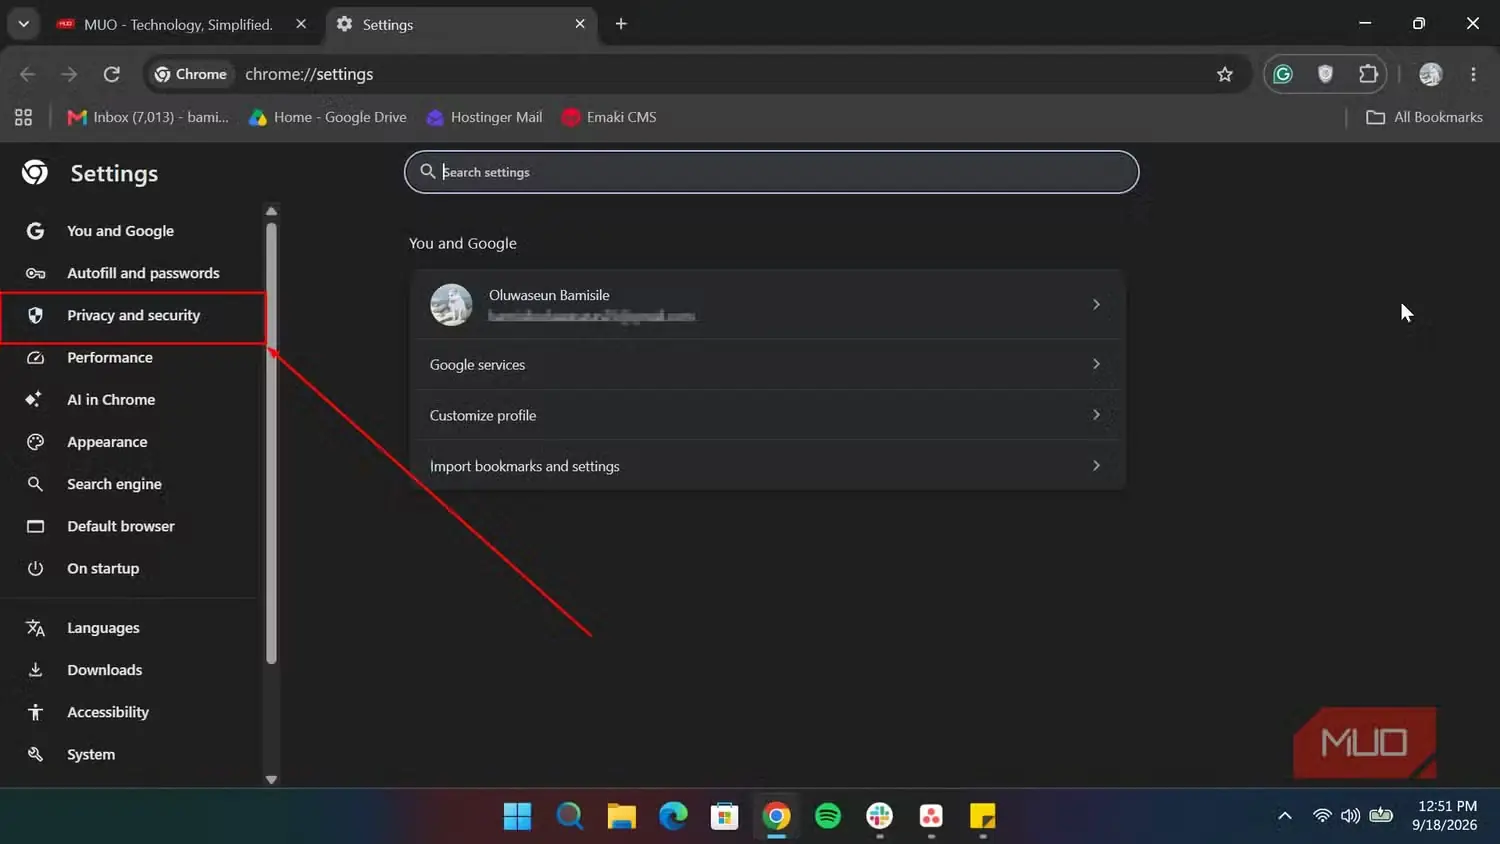Click the Customize profile label
1500x844 pixels.
(x=483, y=415)
